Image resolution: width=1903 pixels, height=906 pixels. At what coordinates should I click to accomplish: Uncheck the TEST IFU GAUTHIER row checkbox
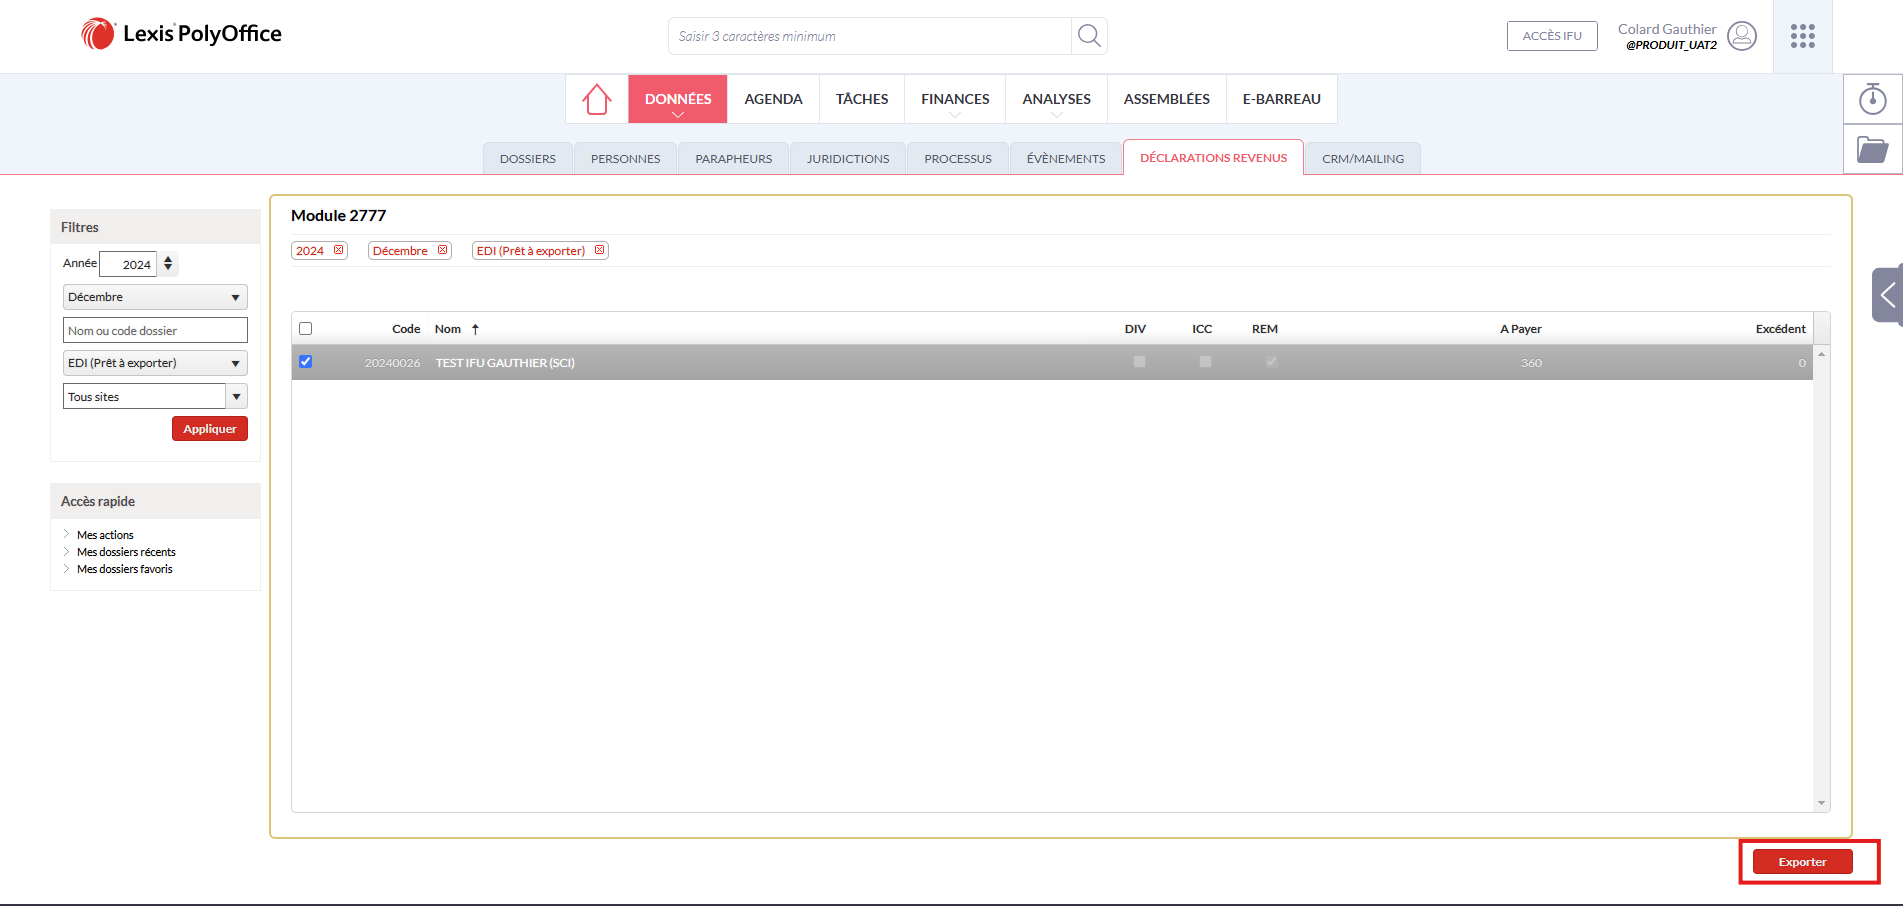[x=306, y=362]
